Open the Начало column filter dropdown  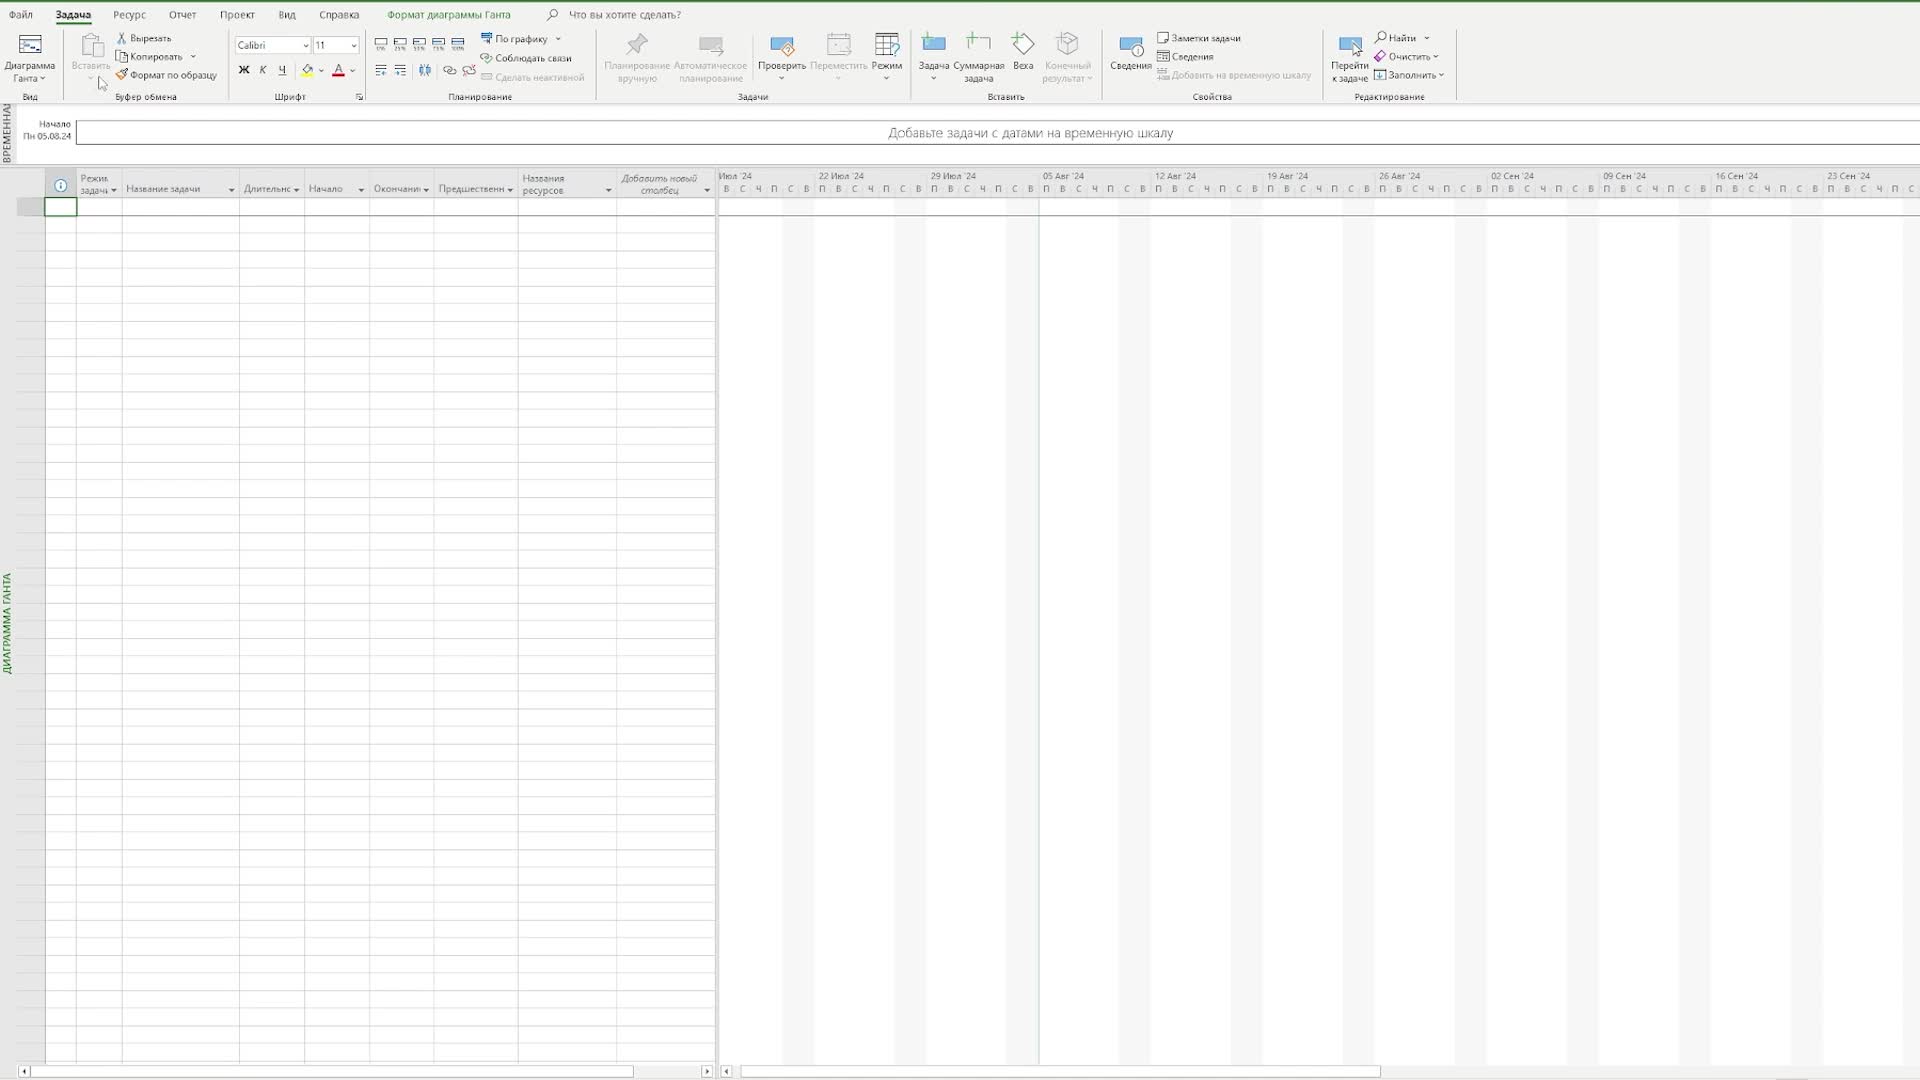[x=361, y=190]
